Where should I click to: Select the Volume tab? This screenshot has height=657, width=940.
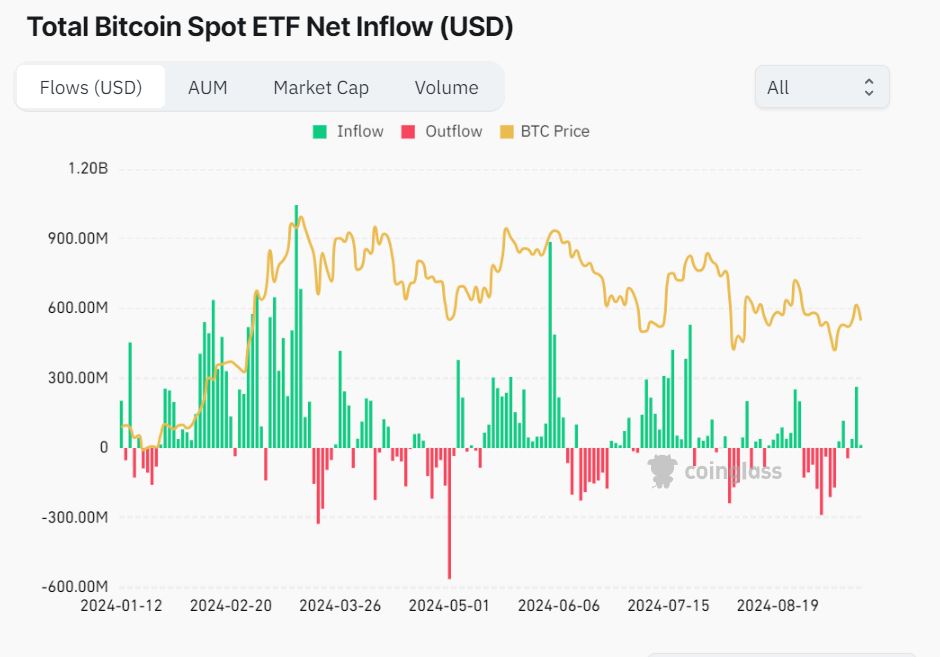tap(446, 88)
